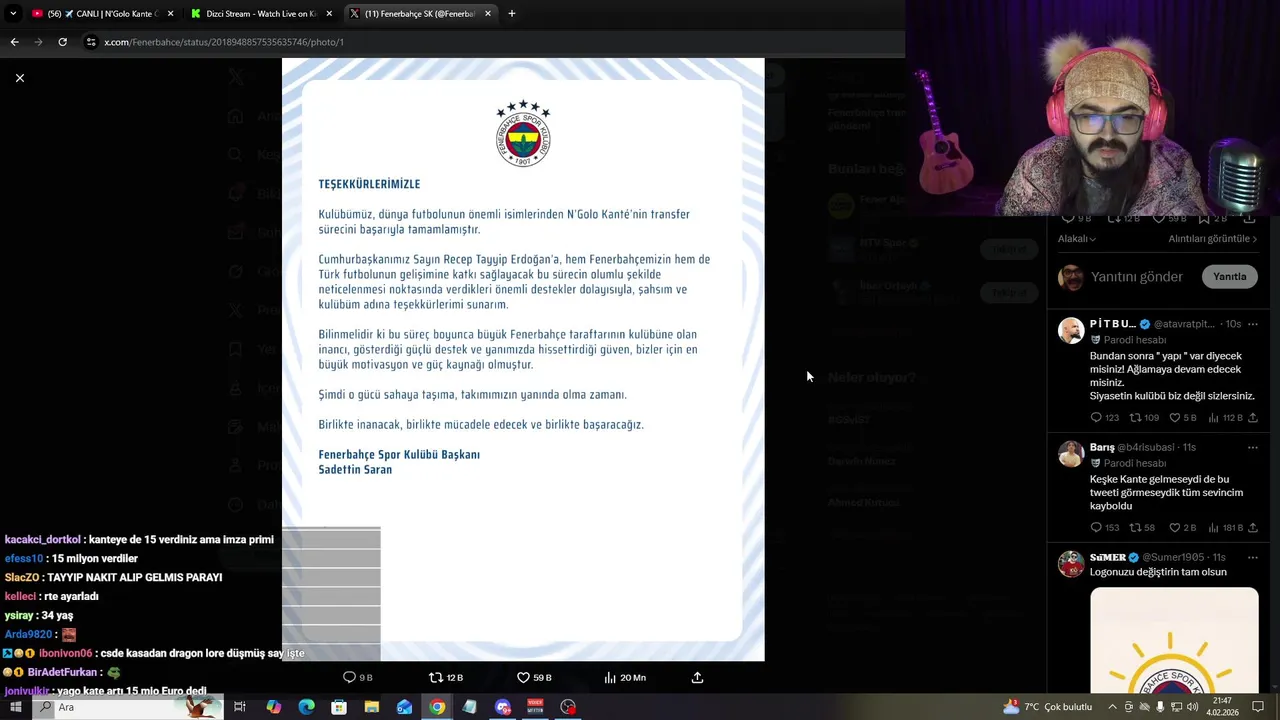Viewport: 1280px width, 720px height.
Task: Open the tab search dropdown arrow
Action: click(13, 14)
